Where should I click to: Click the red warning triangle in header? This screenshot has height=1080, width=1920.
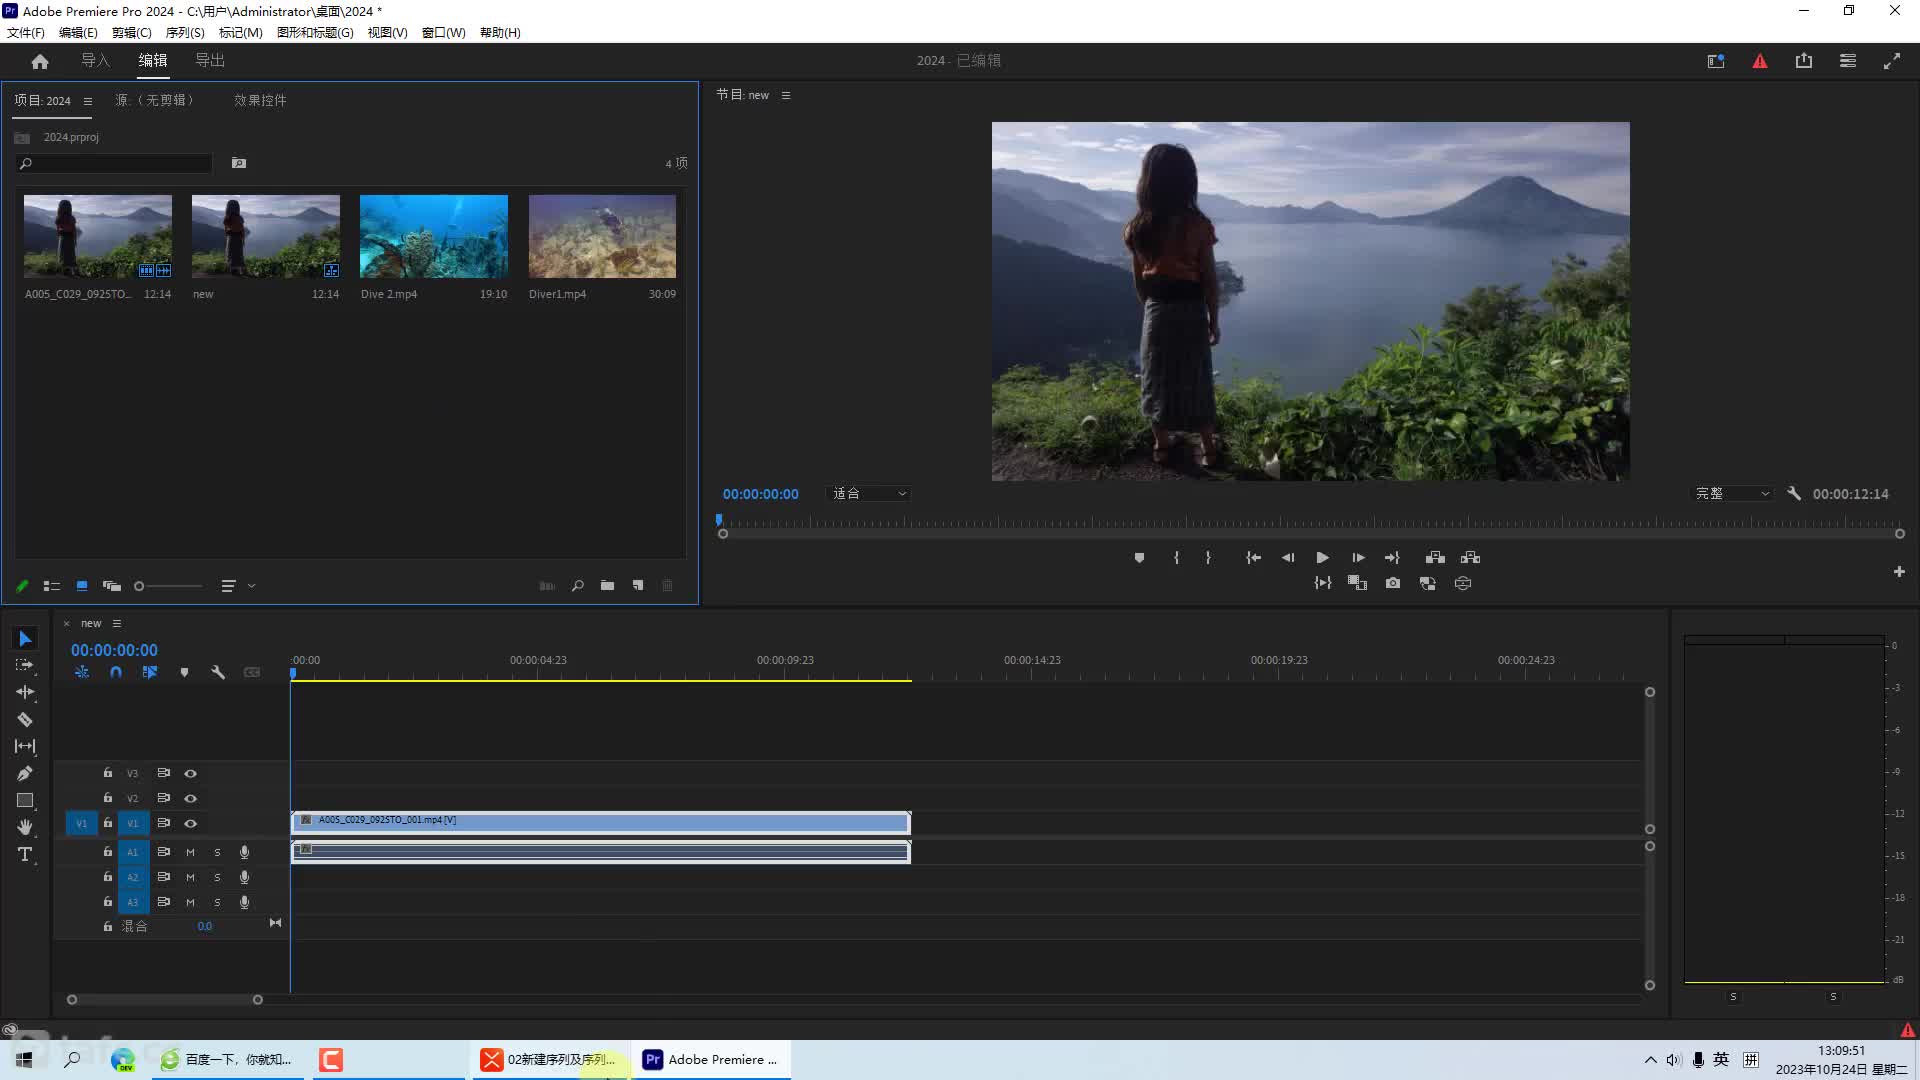(x=1760, y=61)
